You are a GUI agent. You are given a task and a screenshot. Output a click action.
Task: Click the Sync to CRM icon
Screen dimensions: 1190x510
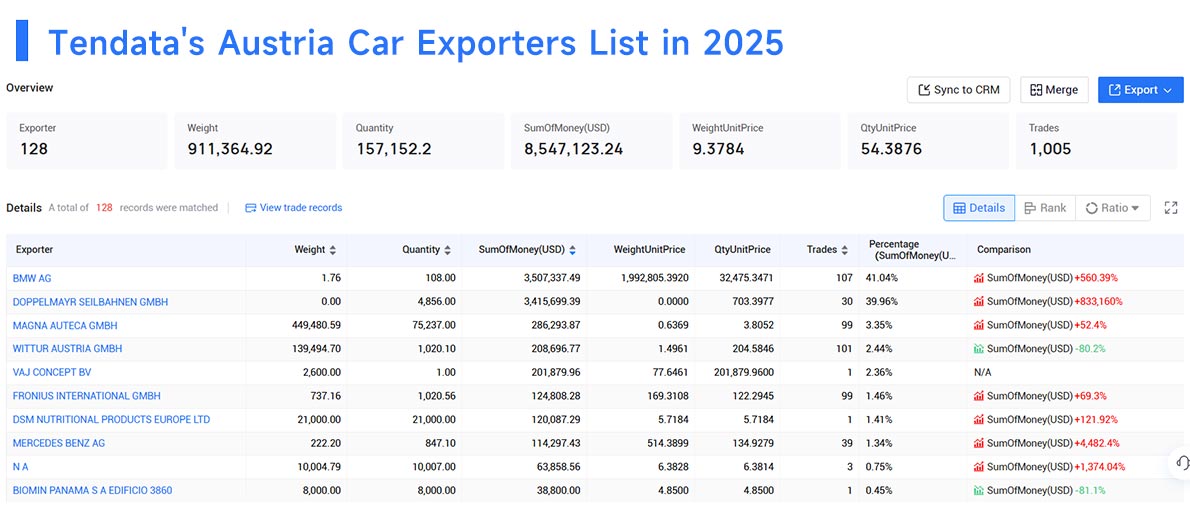tap(924, 90)
